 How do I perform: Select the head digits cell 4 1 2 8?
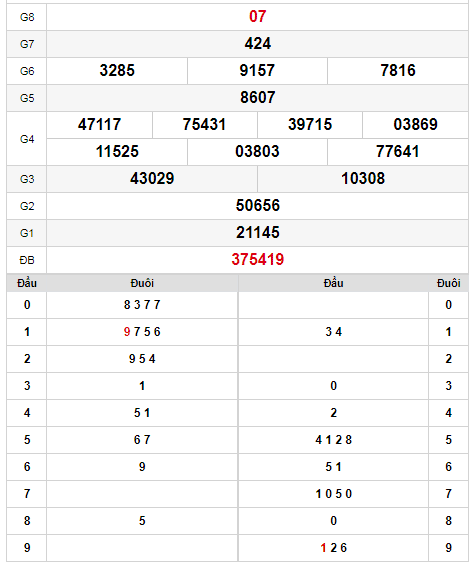[x=333, y=440]
